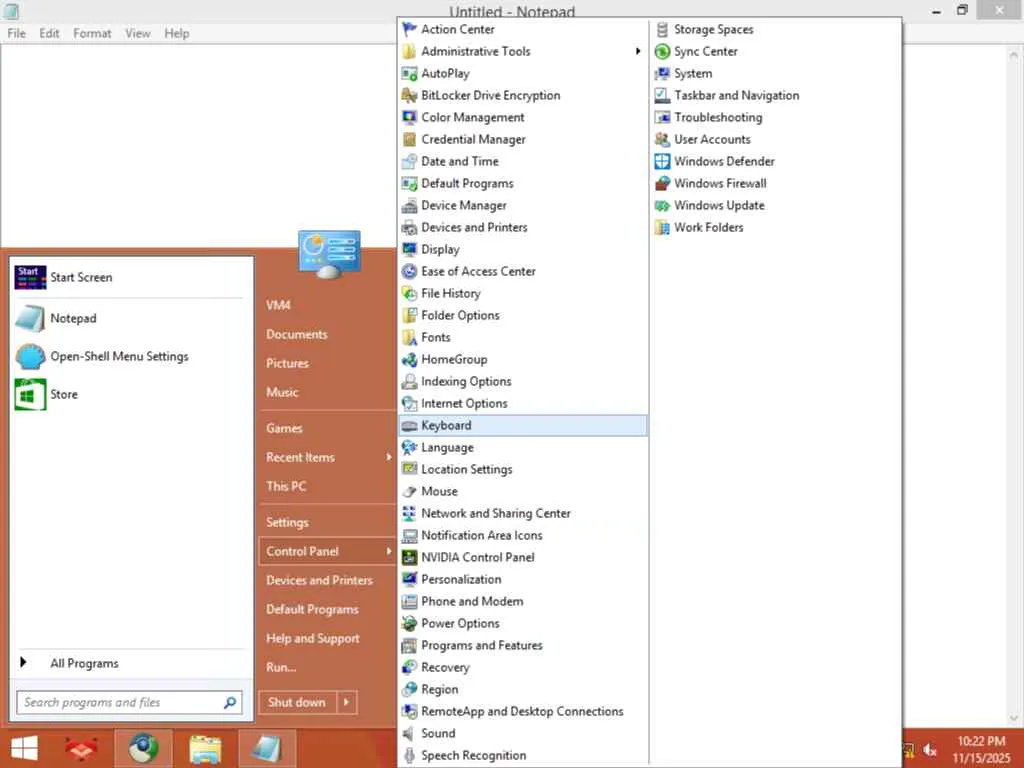Click the Notepad icon in Start menu
Viewport: 1024px width, 768px height.
click(x=30, y=319)
